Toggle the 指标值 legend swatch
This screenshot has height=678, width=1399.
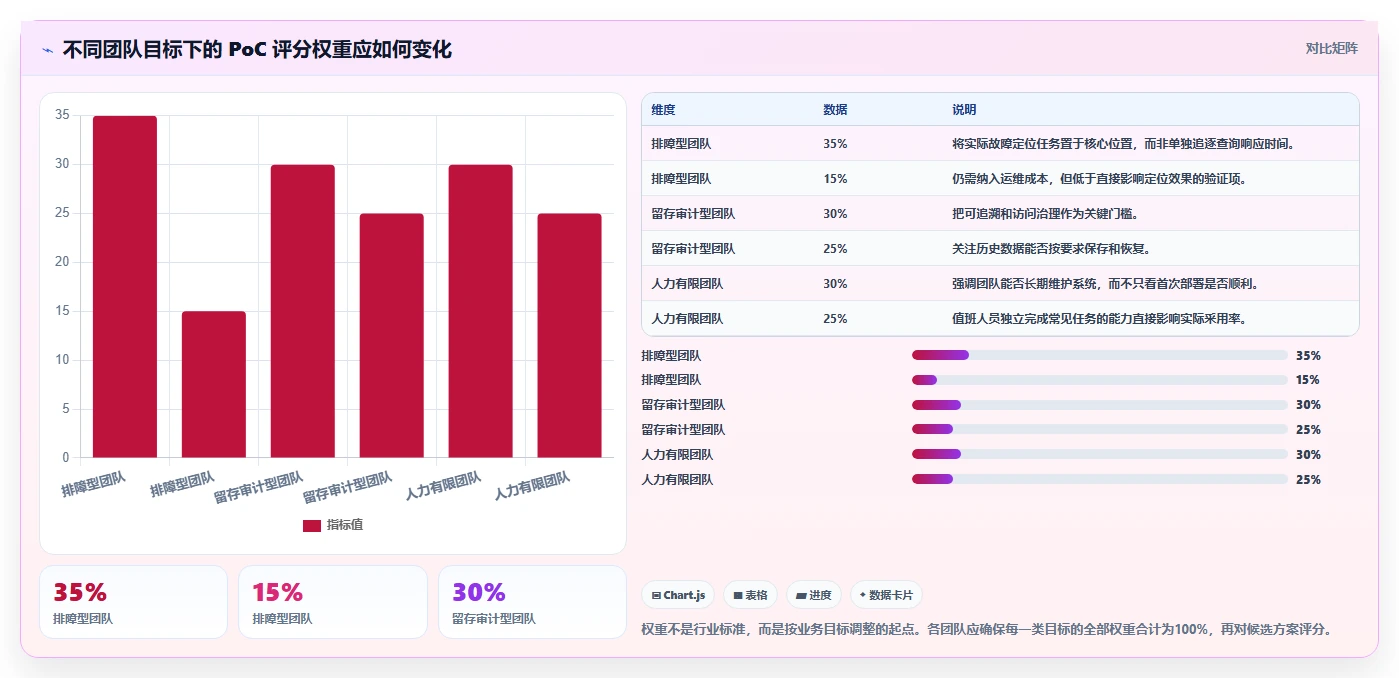point(312,525)
